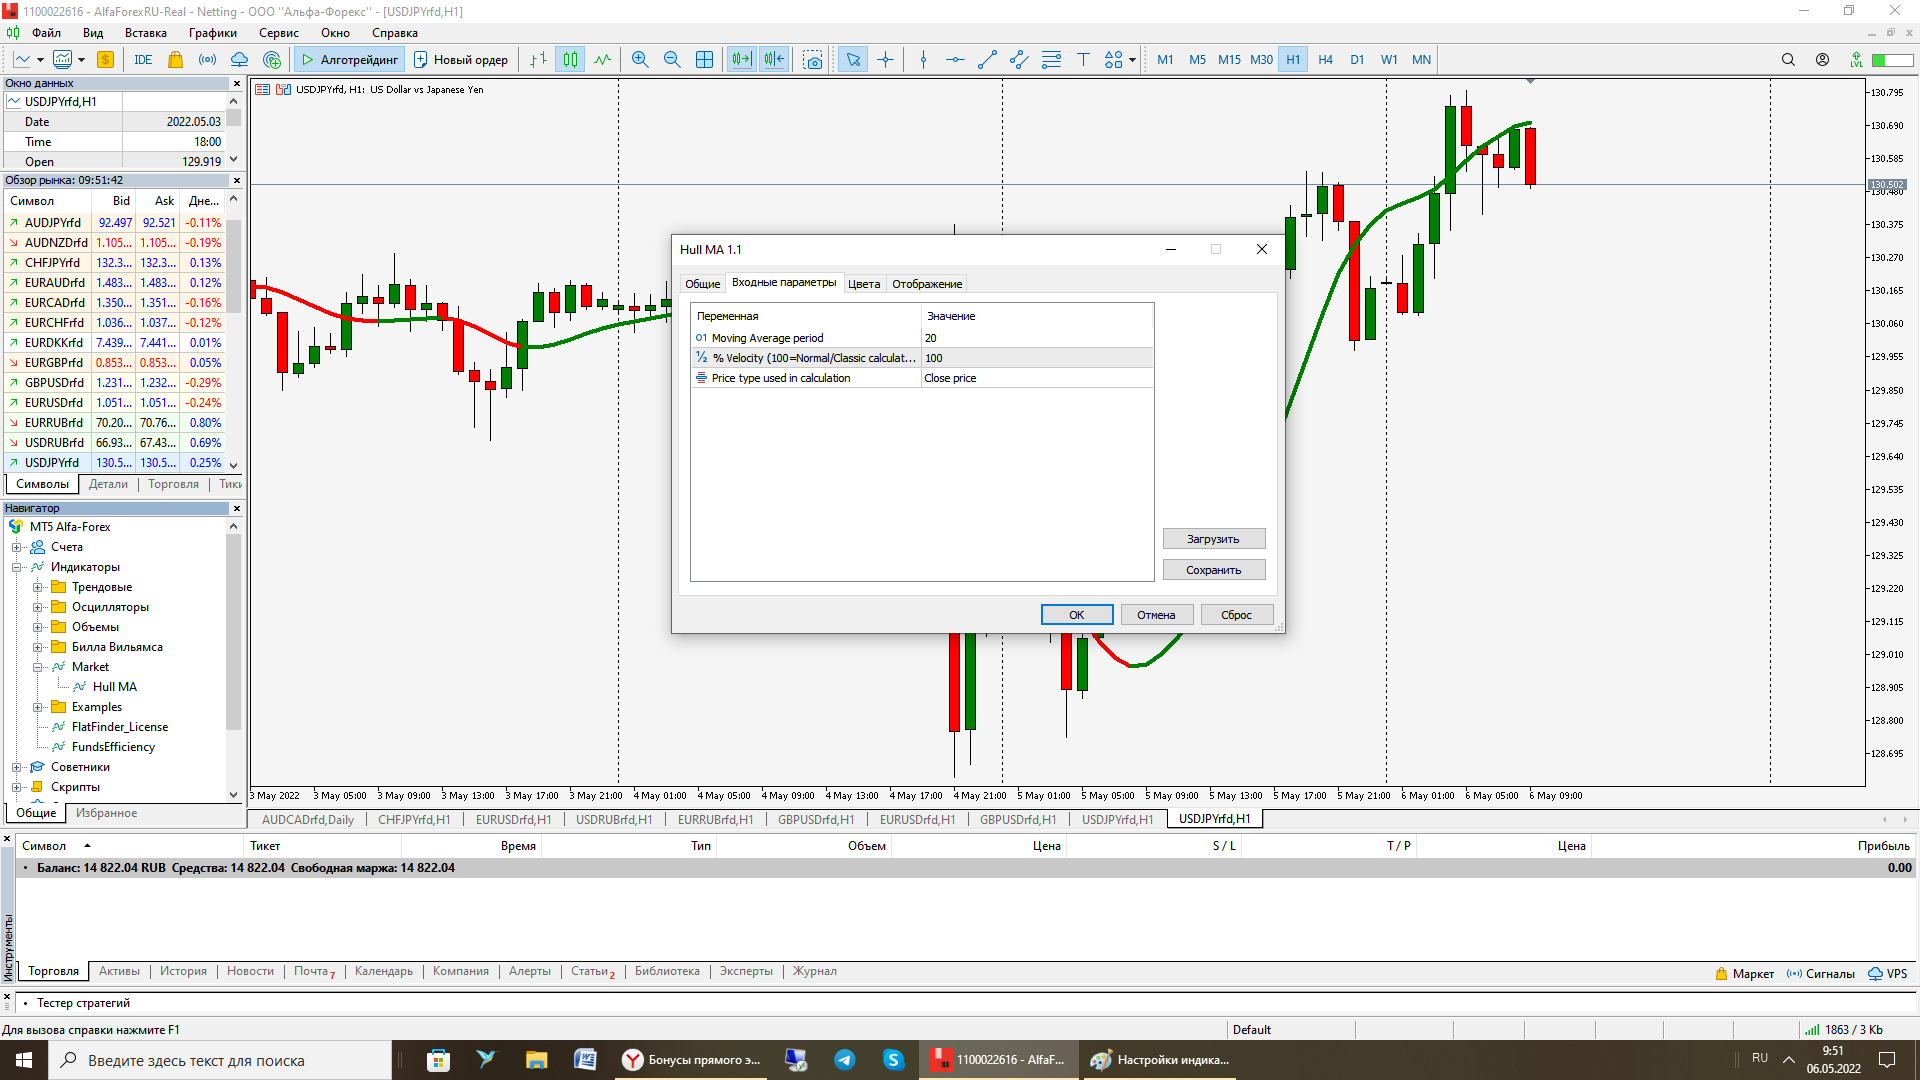Viewport: 1920px width, 1080px height.
Task: Click the Загрузить button
Action: [1213, 539]
